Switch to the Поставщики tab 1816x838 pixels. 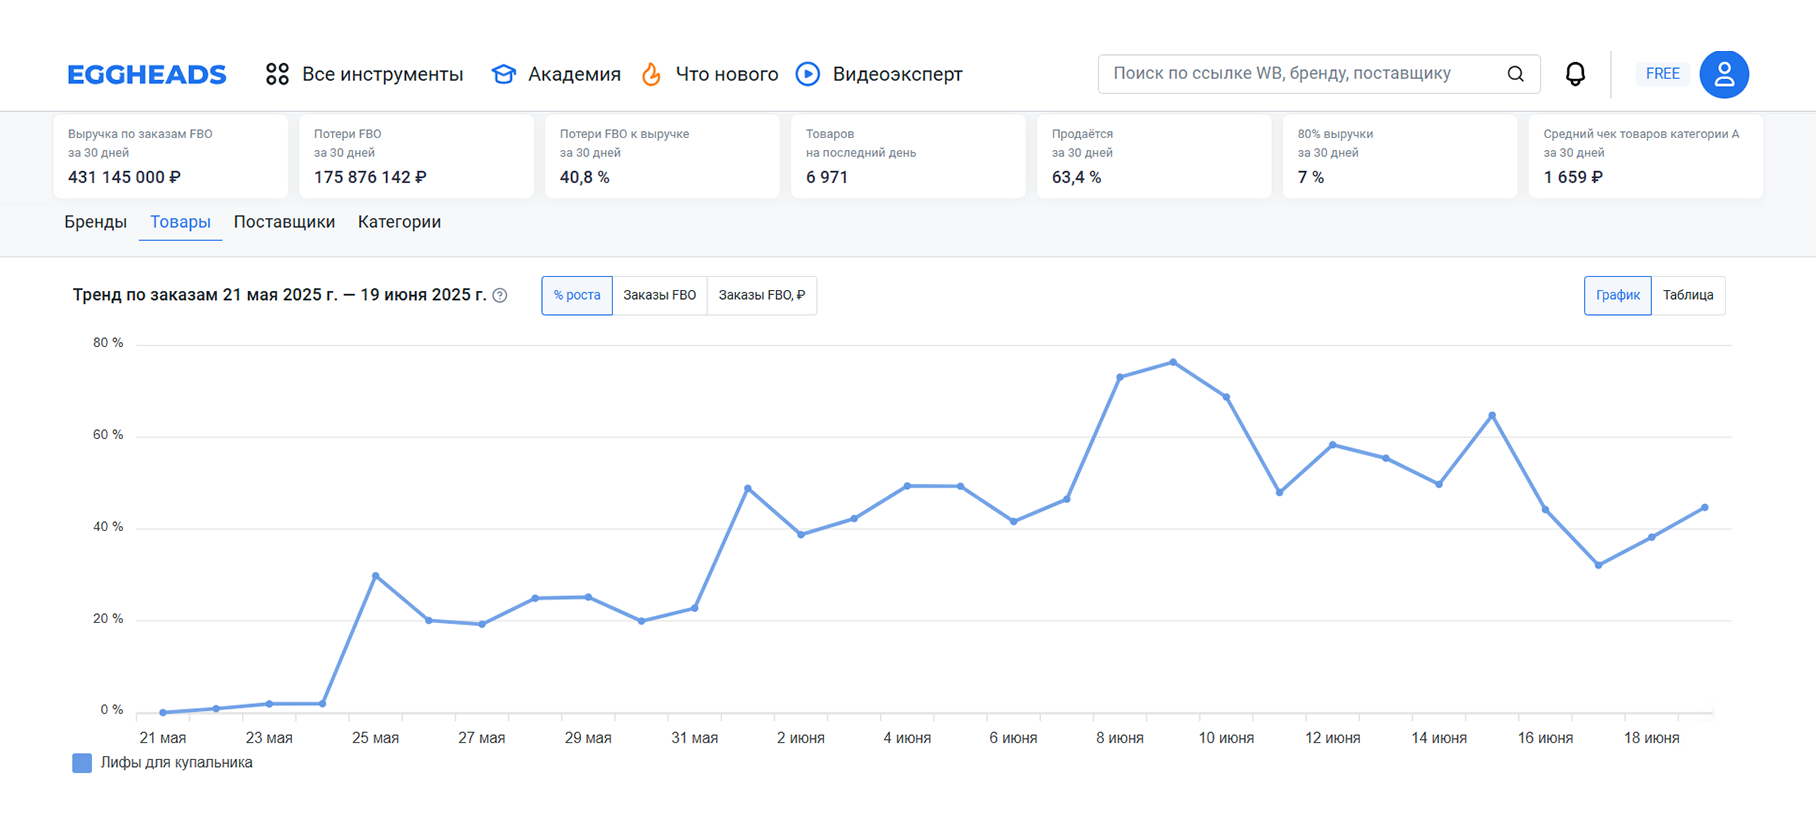(x=284, y=222)
